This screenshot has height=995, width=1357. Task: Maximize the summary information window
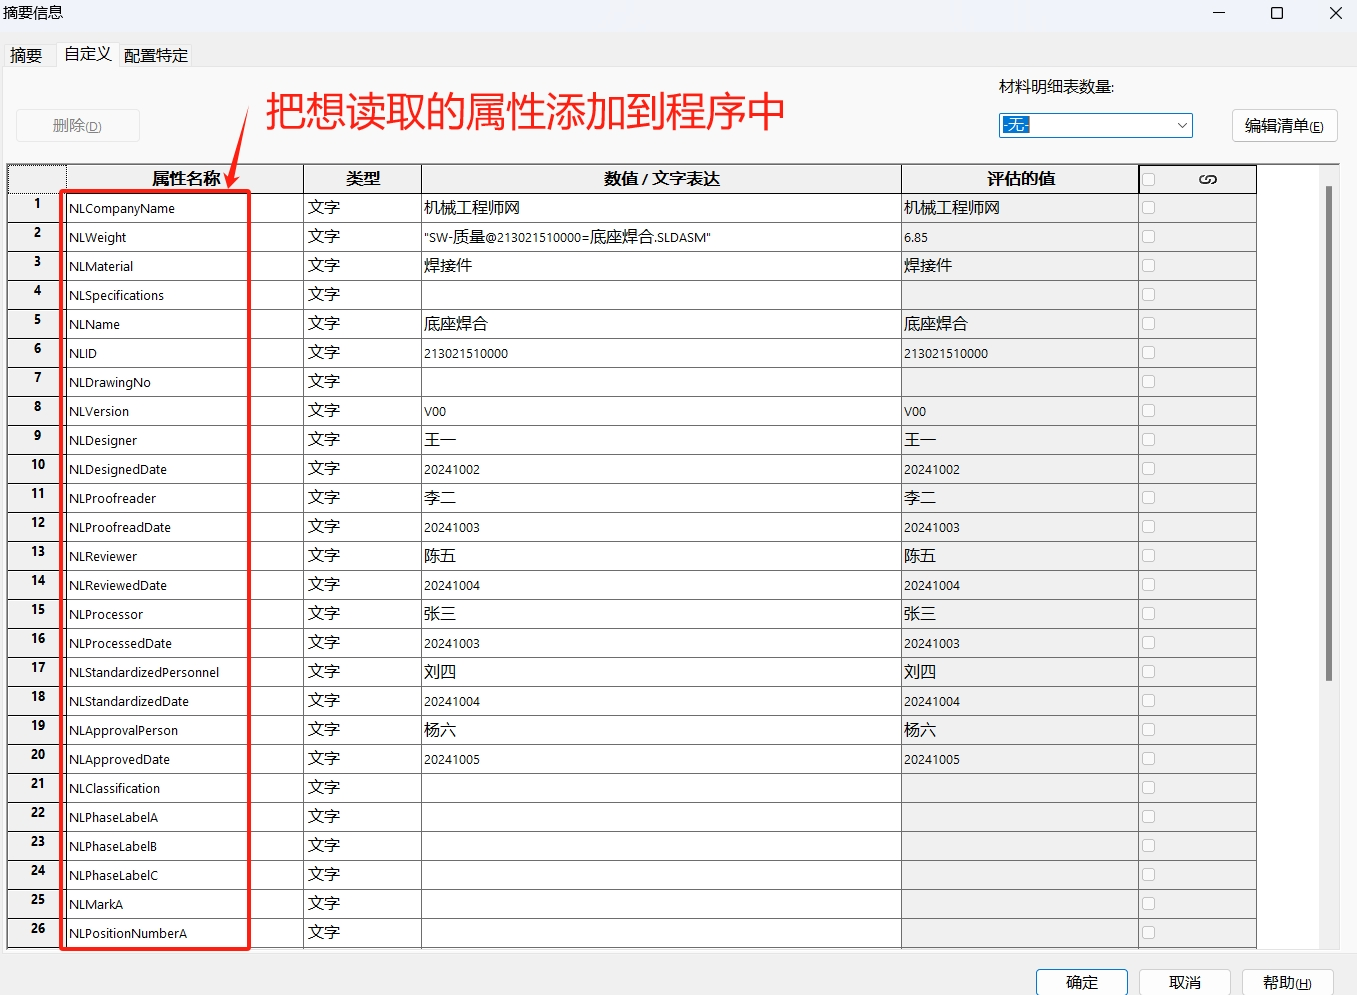[1277, 13]
